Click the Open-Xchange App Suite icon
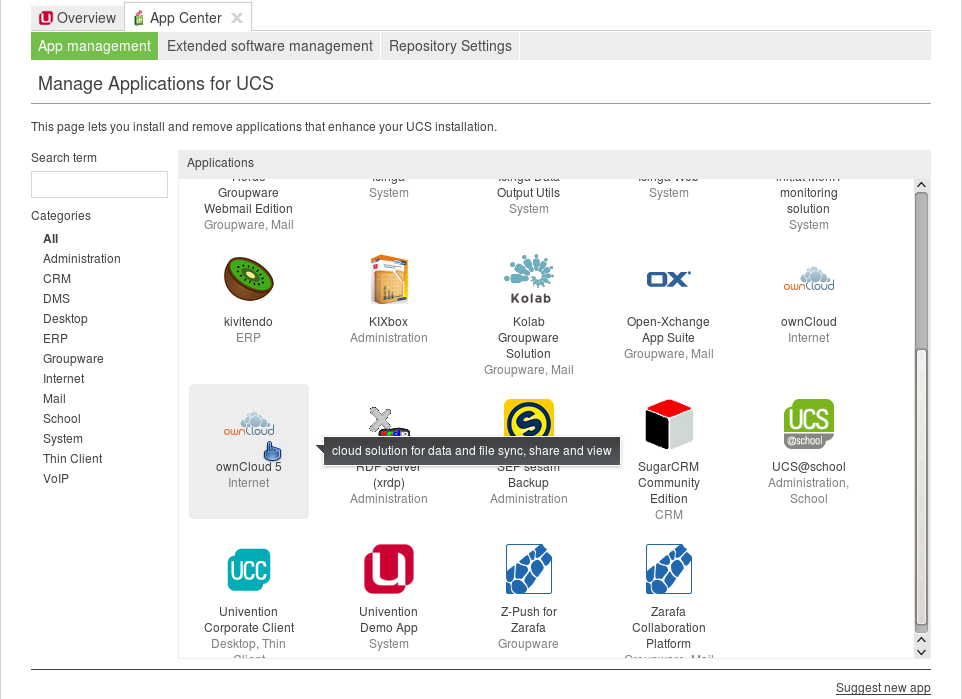The height and width of the screenshot is (699, 962). point(668,279)
